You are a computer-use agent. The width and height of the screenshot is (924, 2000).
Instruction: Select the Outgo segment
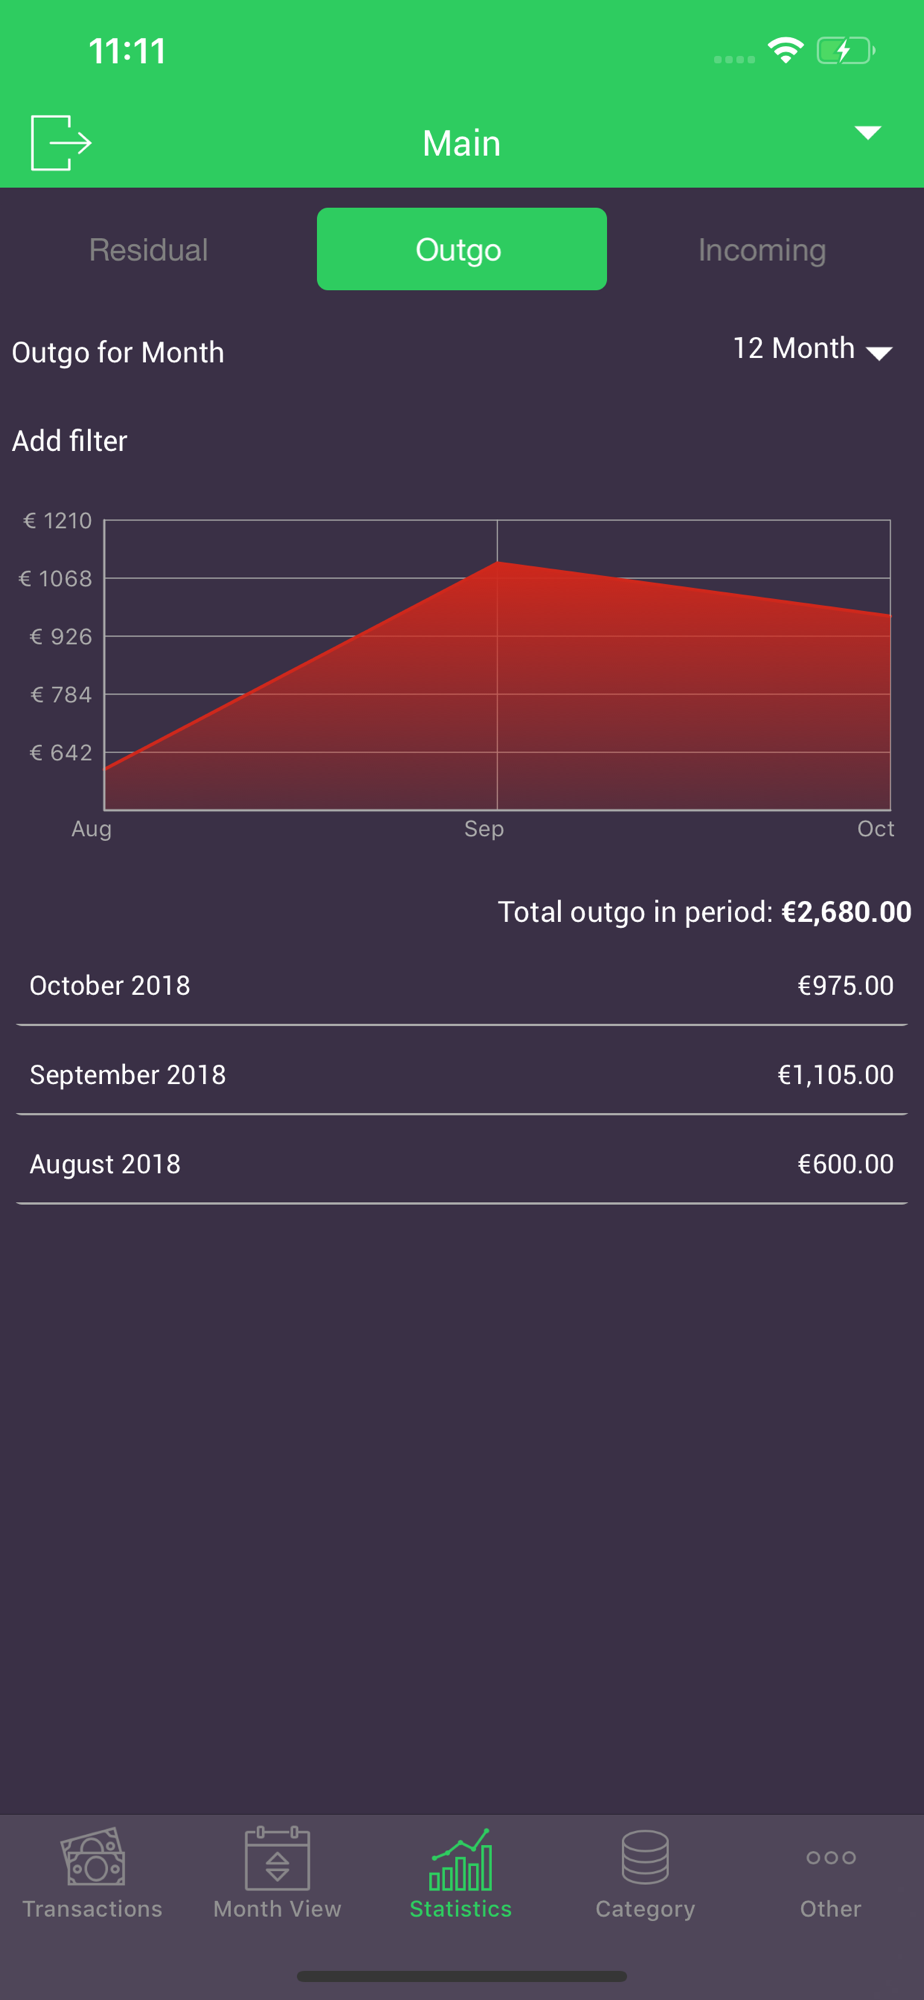(x=461, y=250)
